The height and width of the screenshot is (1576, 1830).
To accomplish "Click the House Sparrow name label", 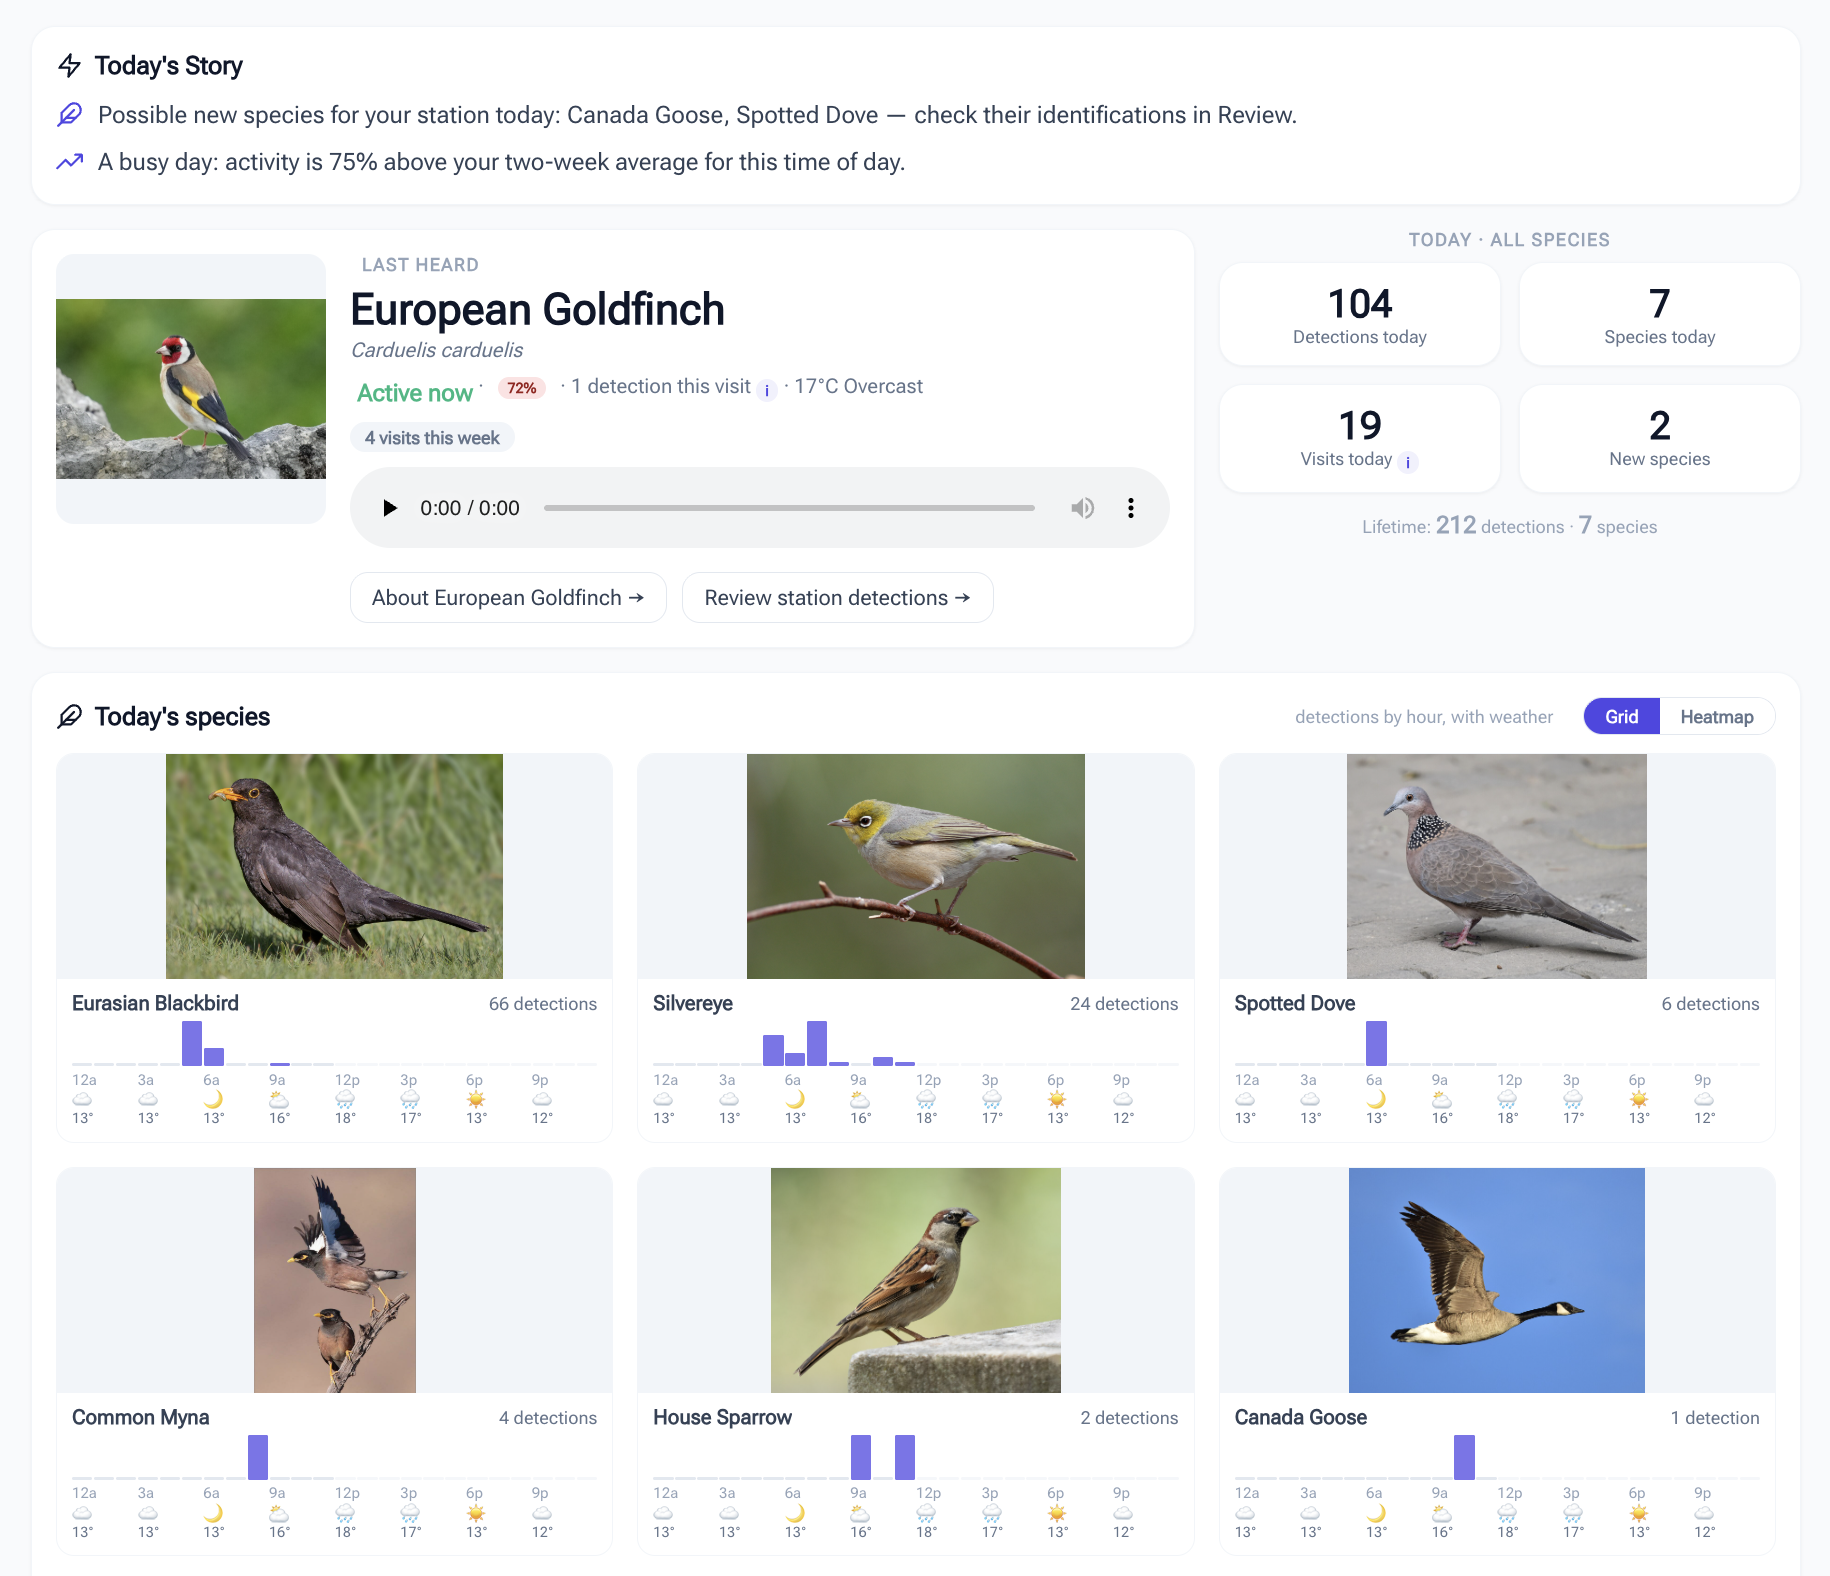I will click(x=722, y=1417).
